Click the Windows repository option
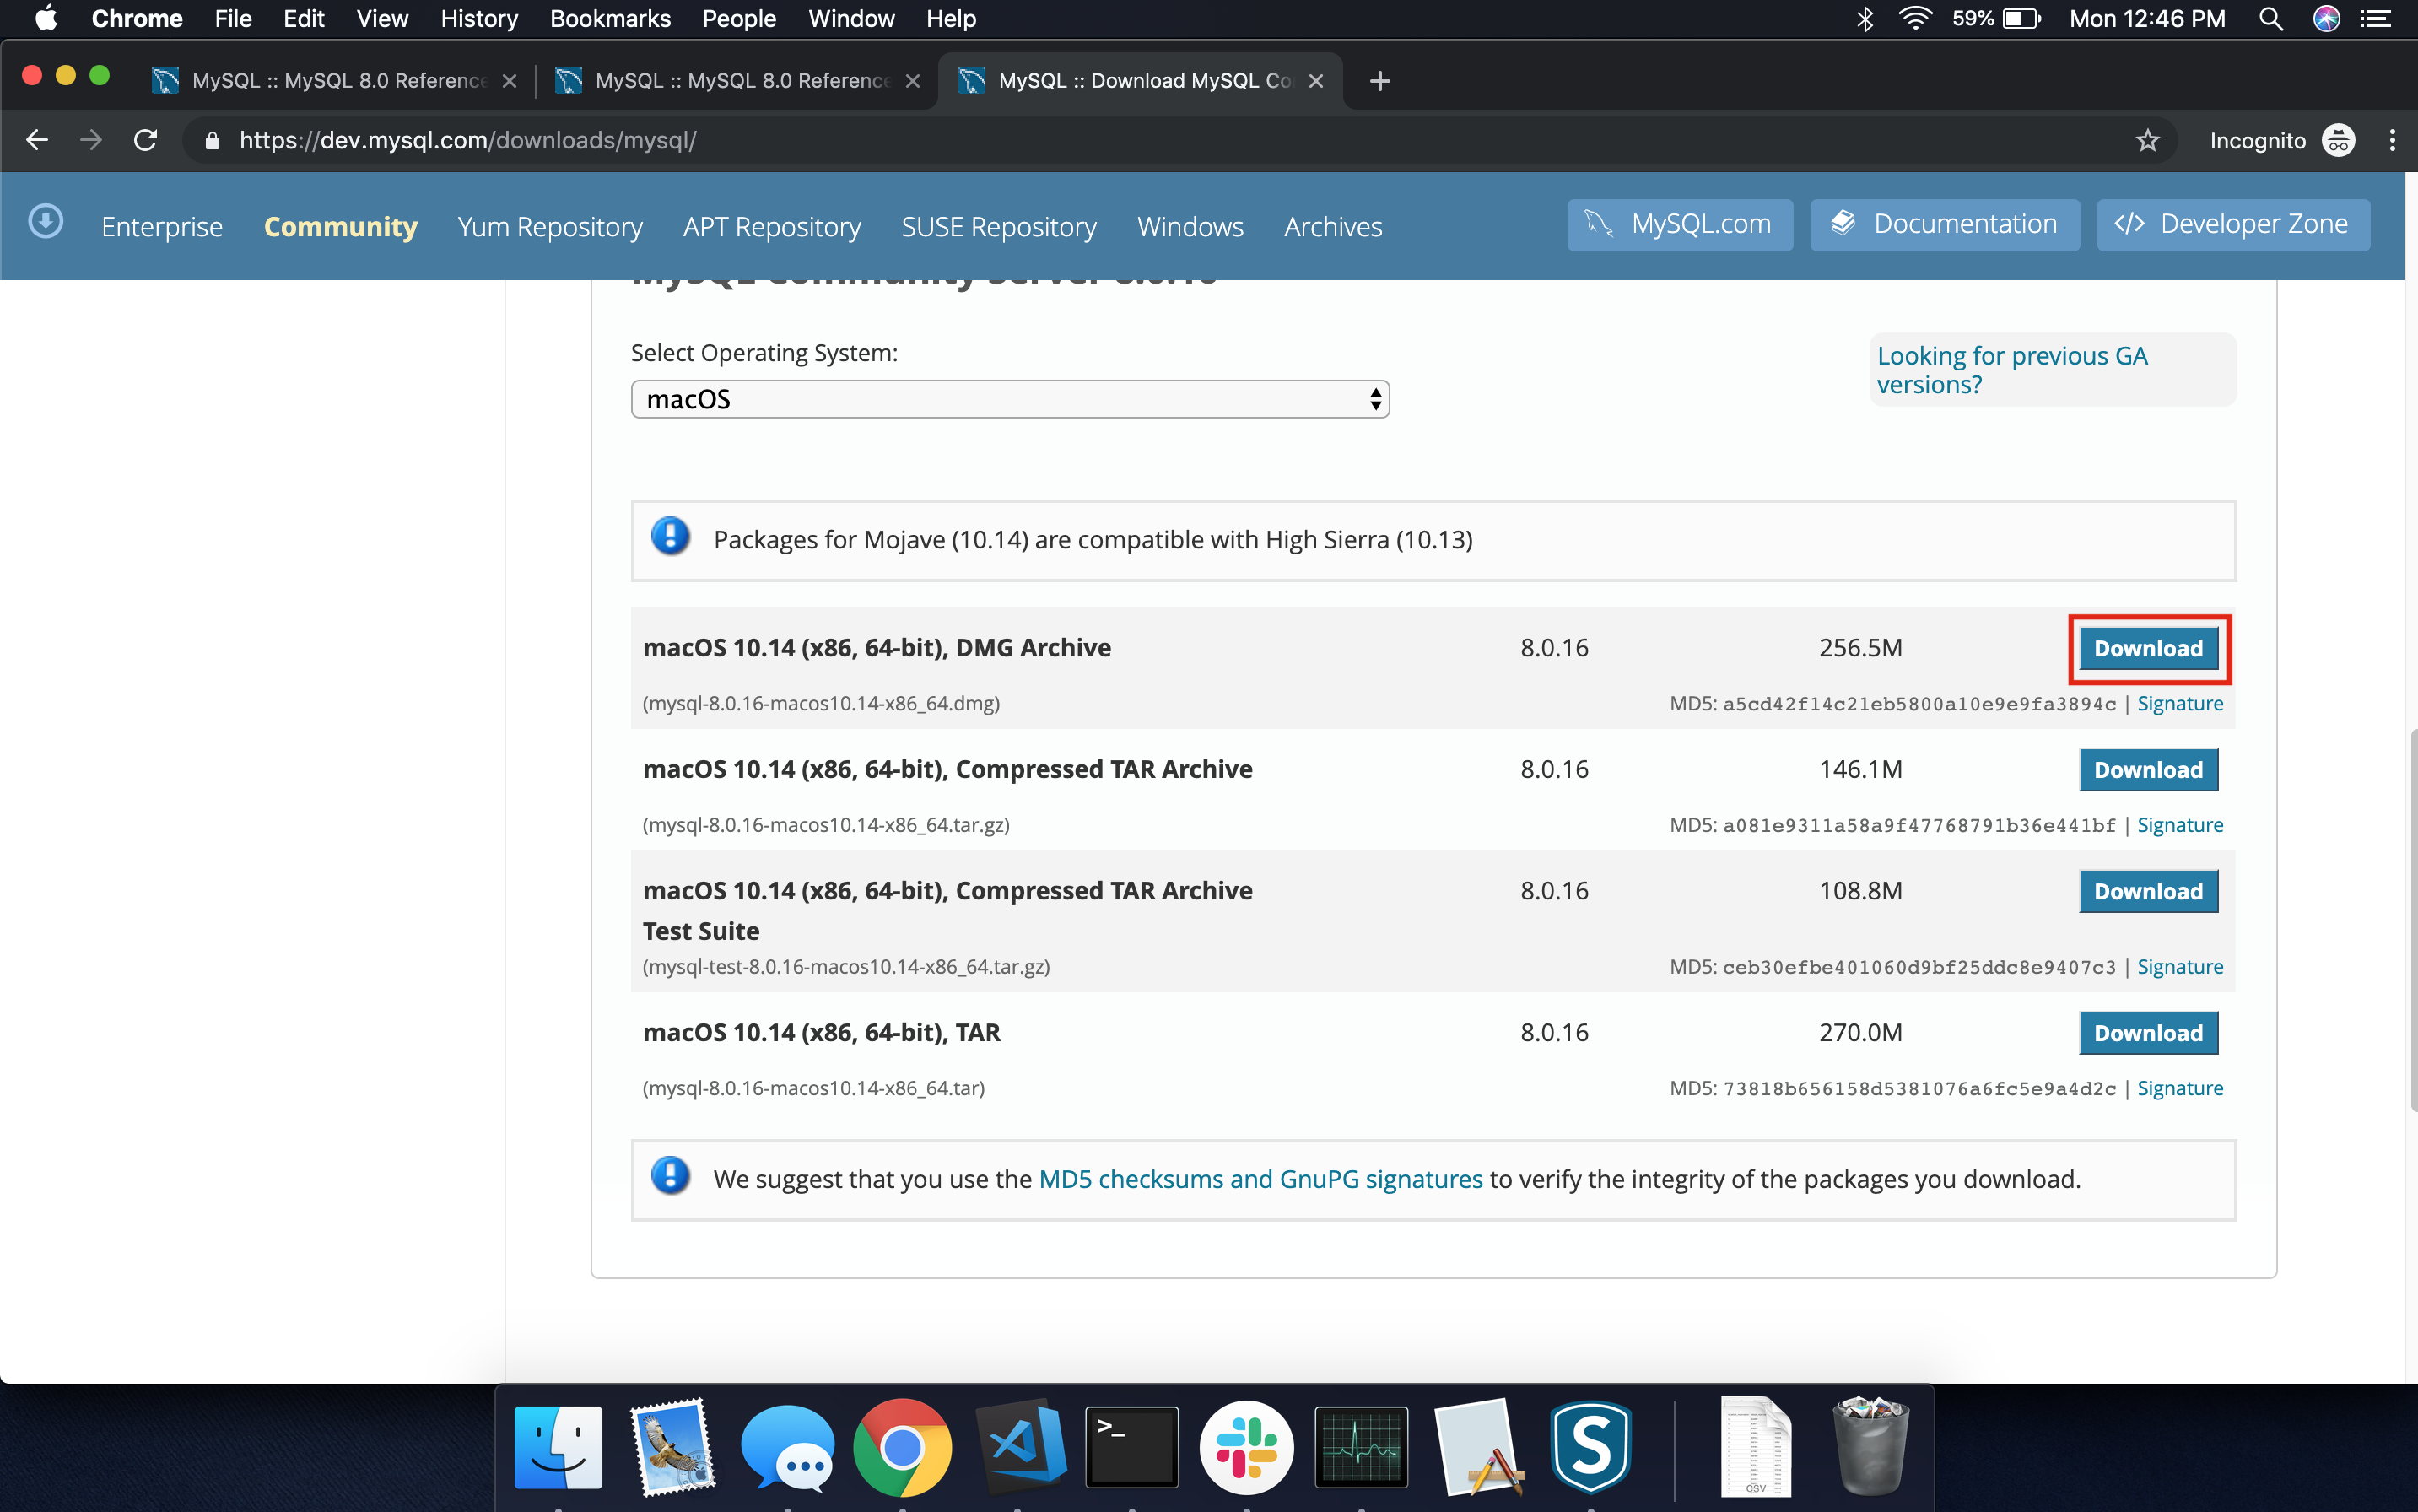This screenshot has height=1512, width=2418. 1189,226
